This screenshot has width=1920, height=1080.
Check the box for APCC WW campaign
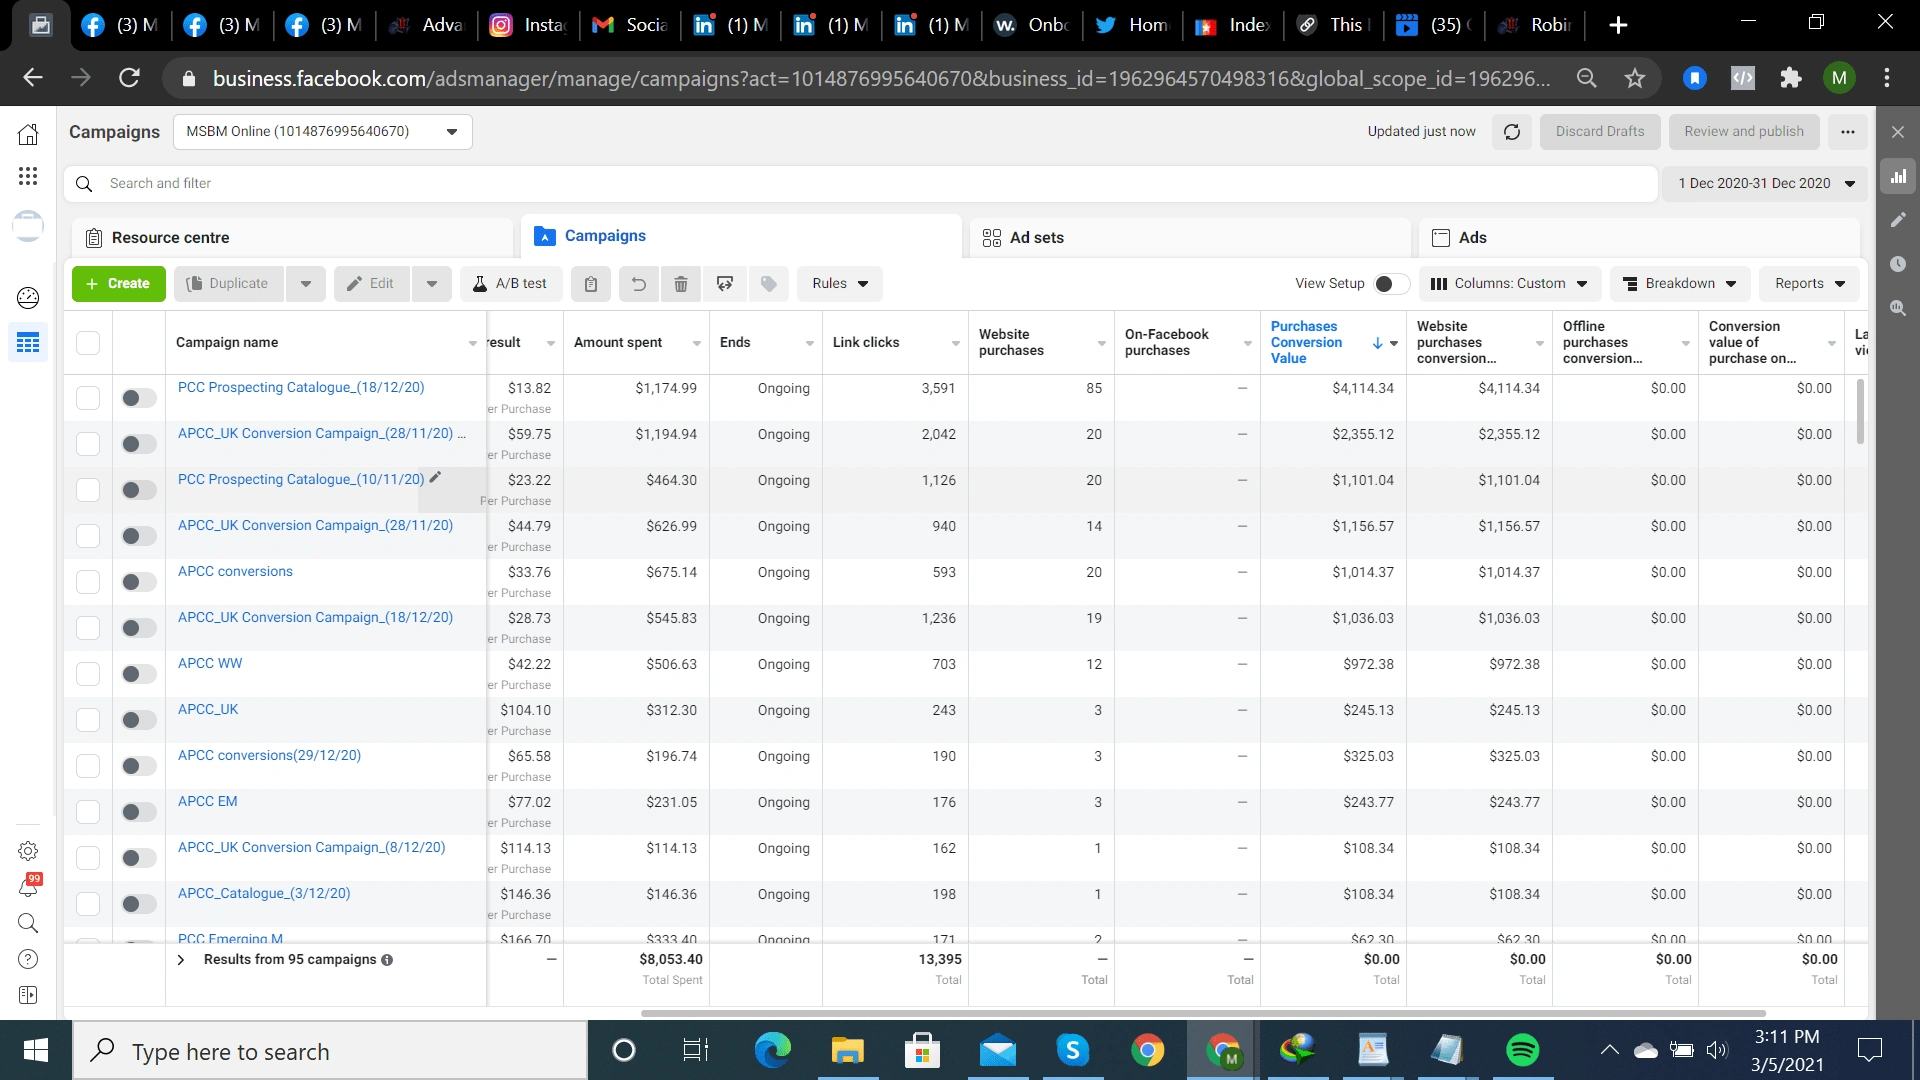[x=88, y=674]
